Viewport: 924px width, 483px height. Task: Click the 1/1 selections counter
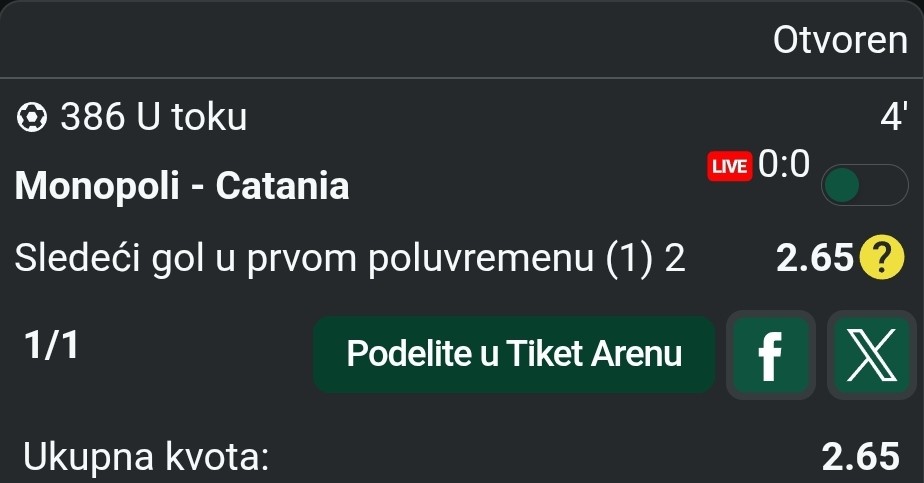[x=51, y=346]
